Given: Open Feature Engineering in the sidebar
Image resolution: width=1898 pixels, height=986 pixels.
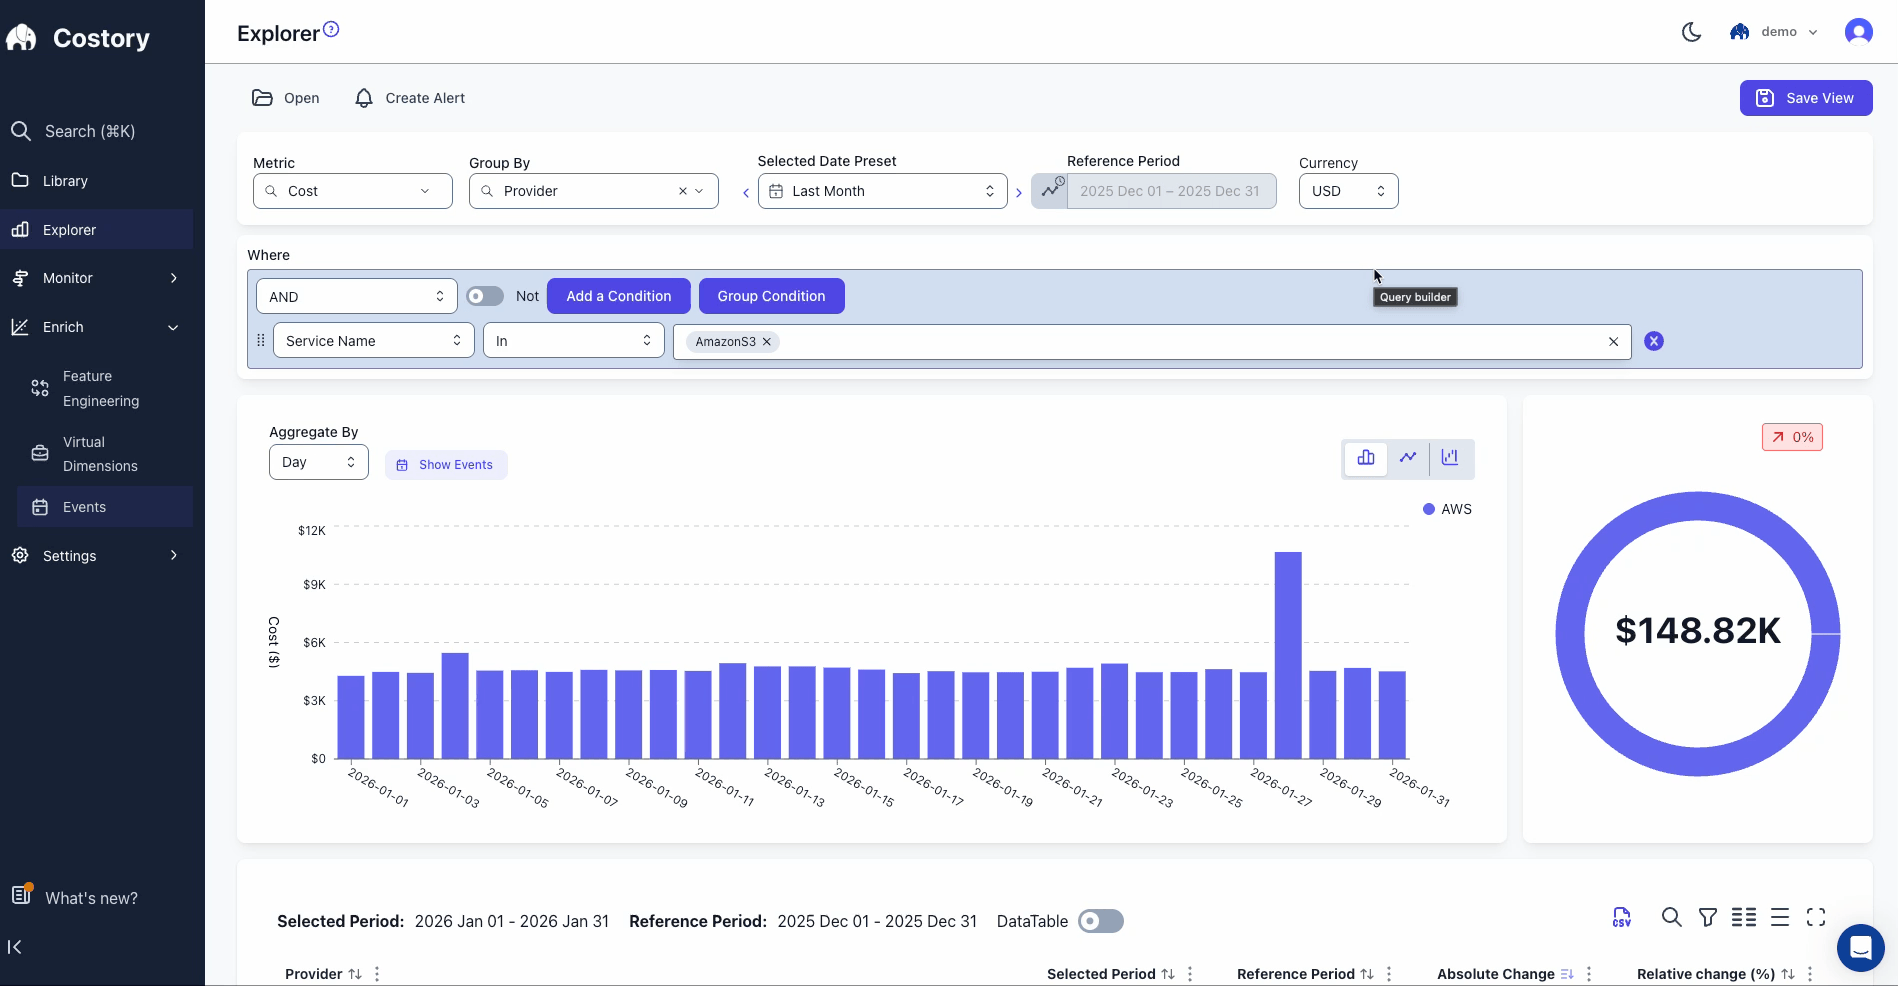Looking at the screenshot, I should (x=100, y=388).
